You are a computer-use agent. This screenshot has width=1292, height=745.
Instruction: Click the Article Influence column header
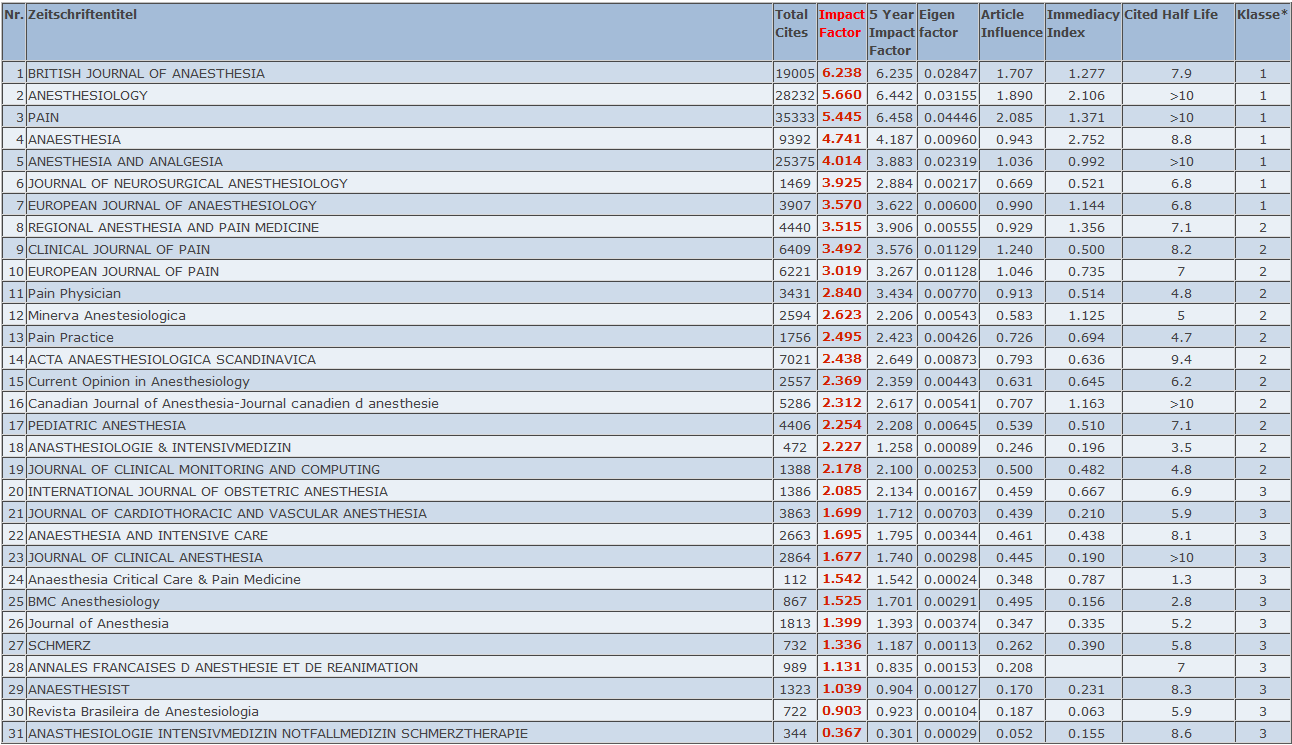[1011, 24]
